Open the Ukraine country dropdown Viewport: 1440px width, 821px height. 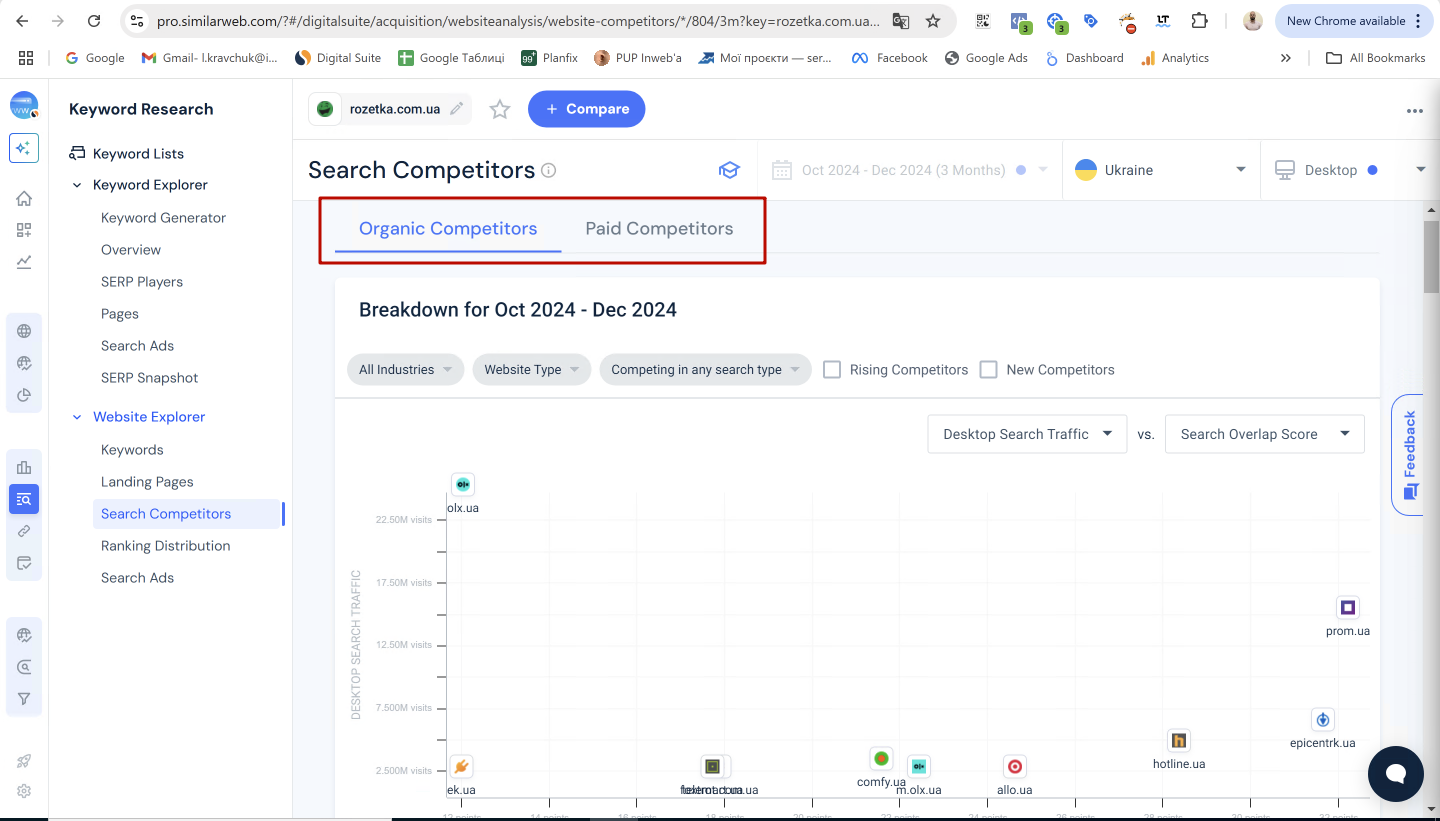(x=1160, y=170)
